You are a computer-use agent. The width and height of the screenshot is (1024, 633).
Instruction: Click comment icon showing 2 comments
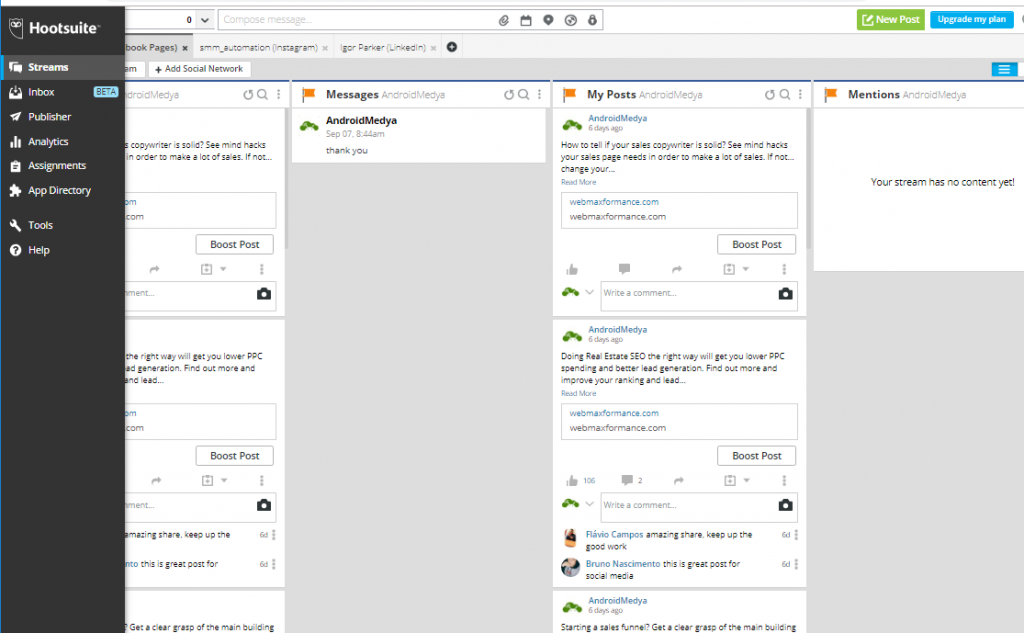(x=627, y=480)
